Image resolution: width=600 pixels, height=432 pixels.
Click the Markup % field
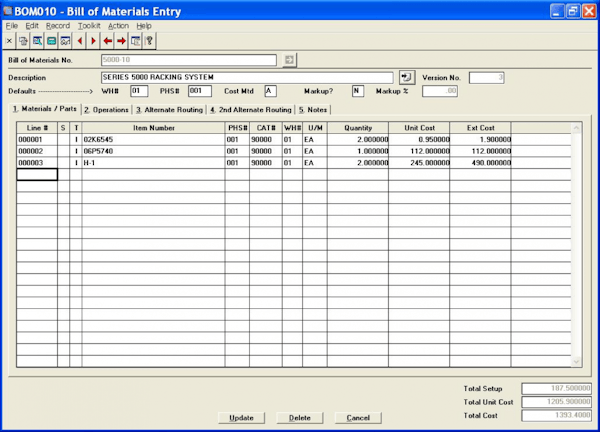pos(440,91)
